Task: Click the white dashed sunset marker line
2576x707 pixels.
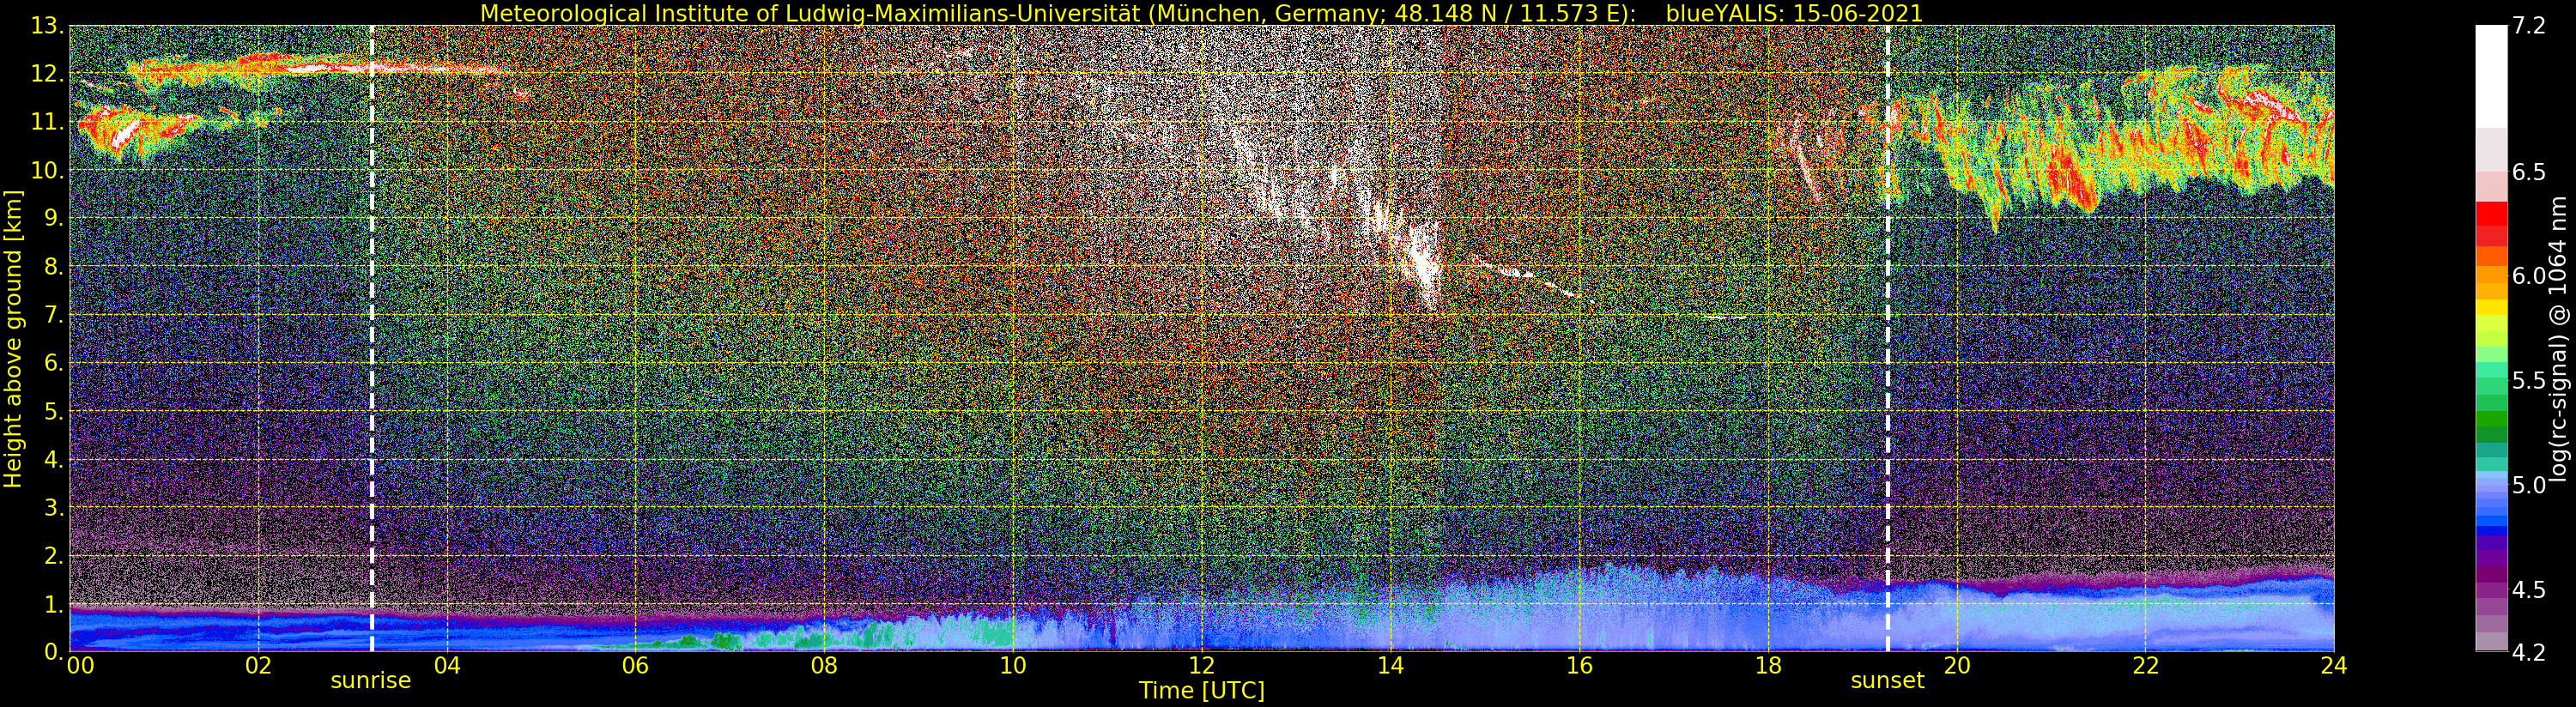Action: point(1887,339)
